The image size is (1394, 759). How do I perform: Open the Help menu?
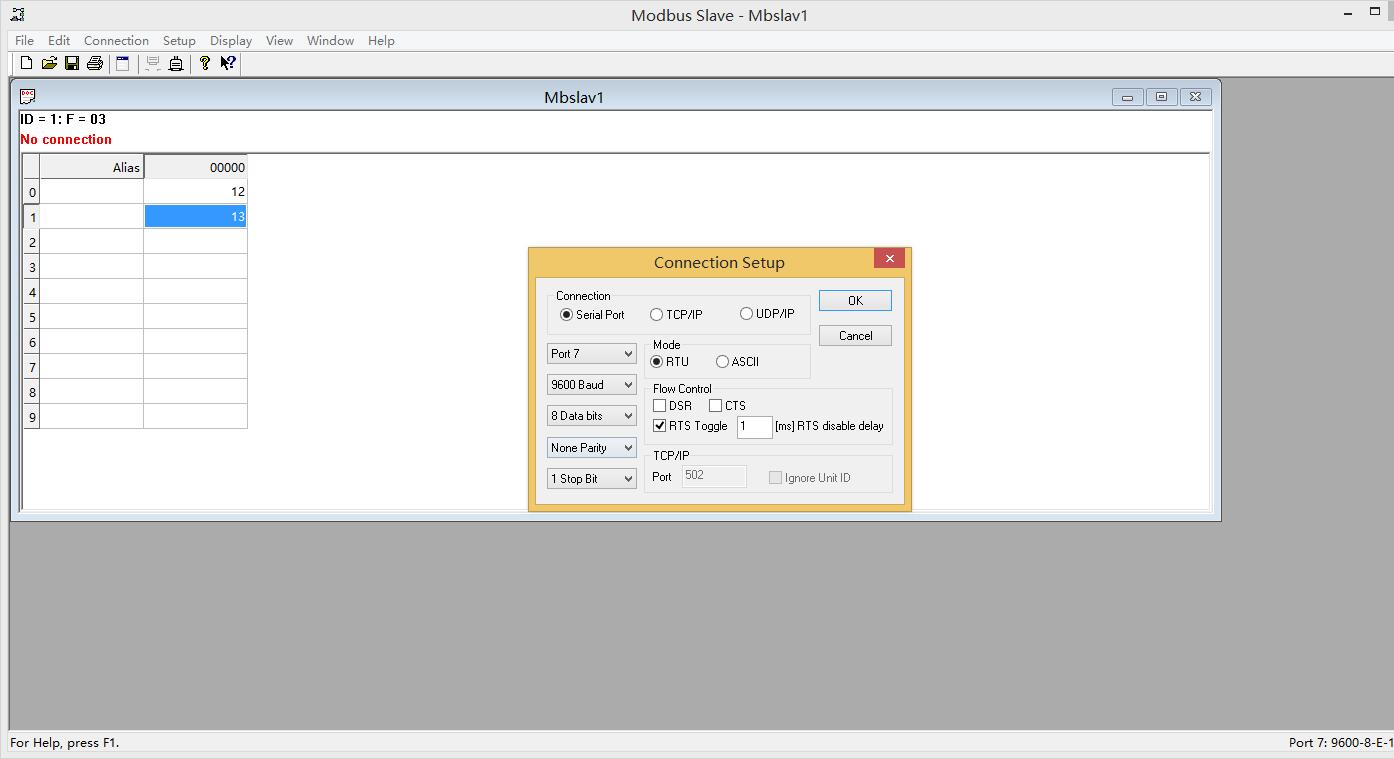pyautogui.click(x=381, y=40)
